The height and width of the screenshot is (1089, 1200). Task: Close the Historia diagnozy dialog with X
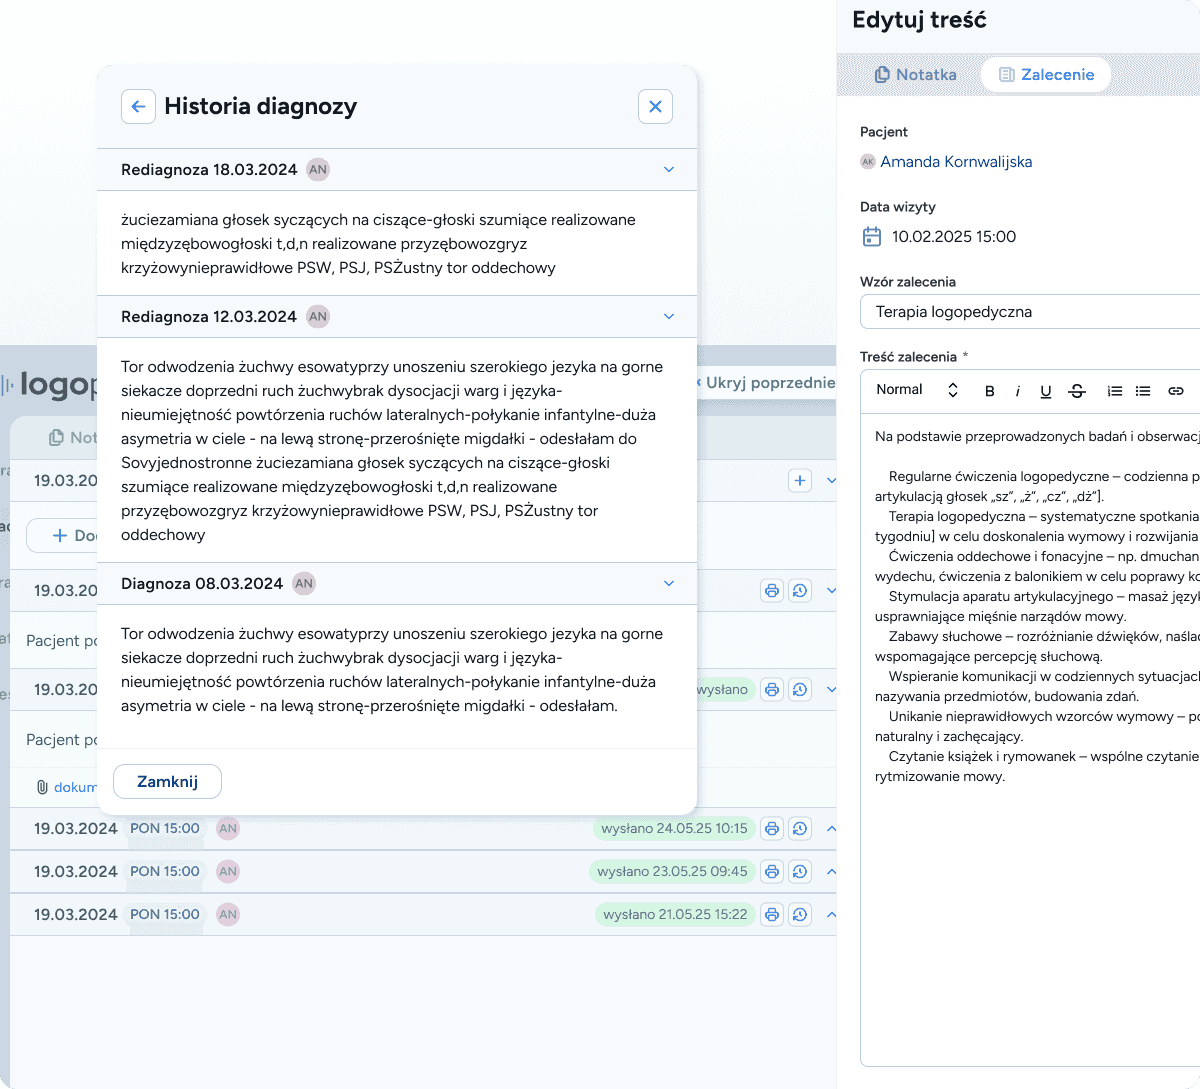tap(655, 107)
